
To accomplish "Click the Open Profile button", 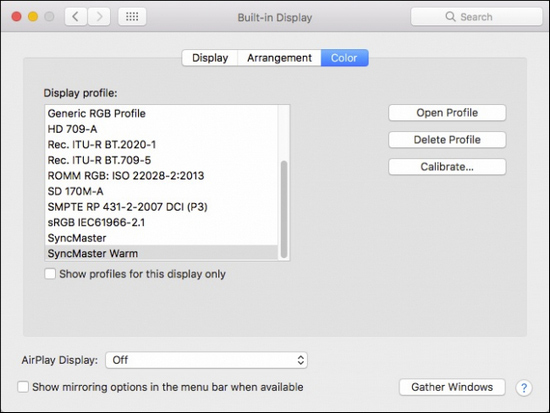I will tap(447, 113).
